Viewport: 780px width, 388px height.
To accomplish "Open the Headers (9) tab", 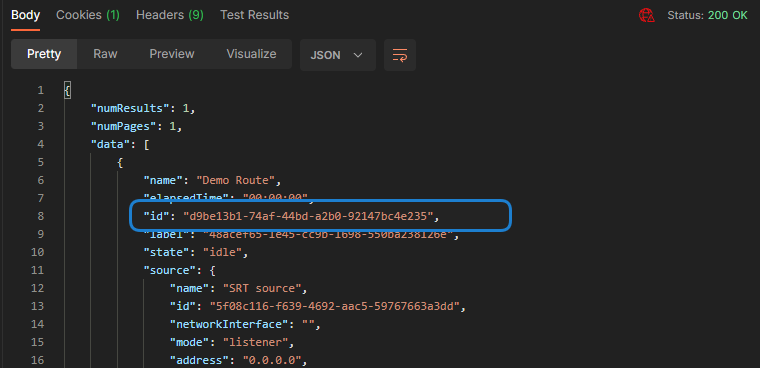I will point(170,15).
